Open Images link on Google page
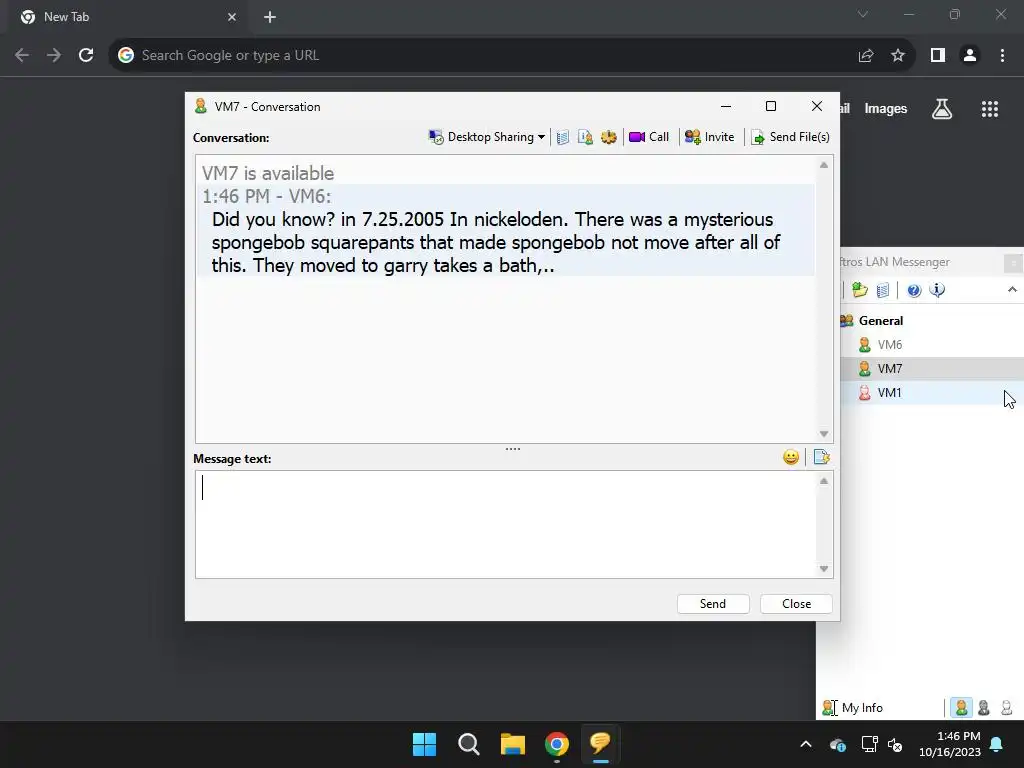Screen dimensions: 1024x768 (x=886, y=109)
